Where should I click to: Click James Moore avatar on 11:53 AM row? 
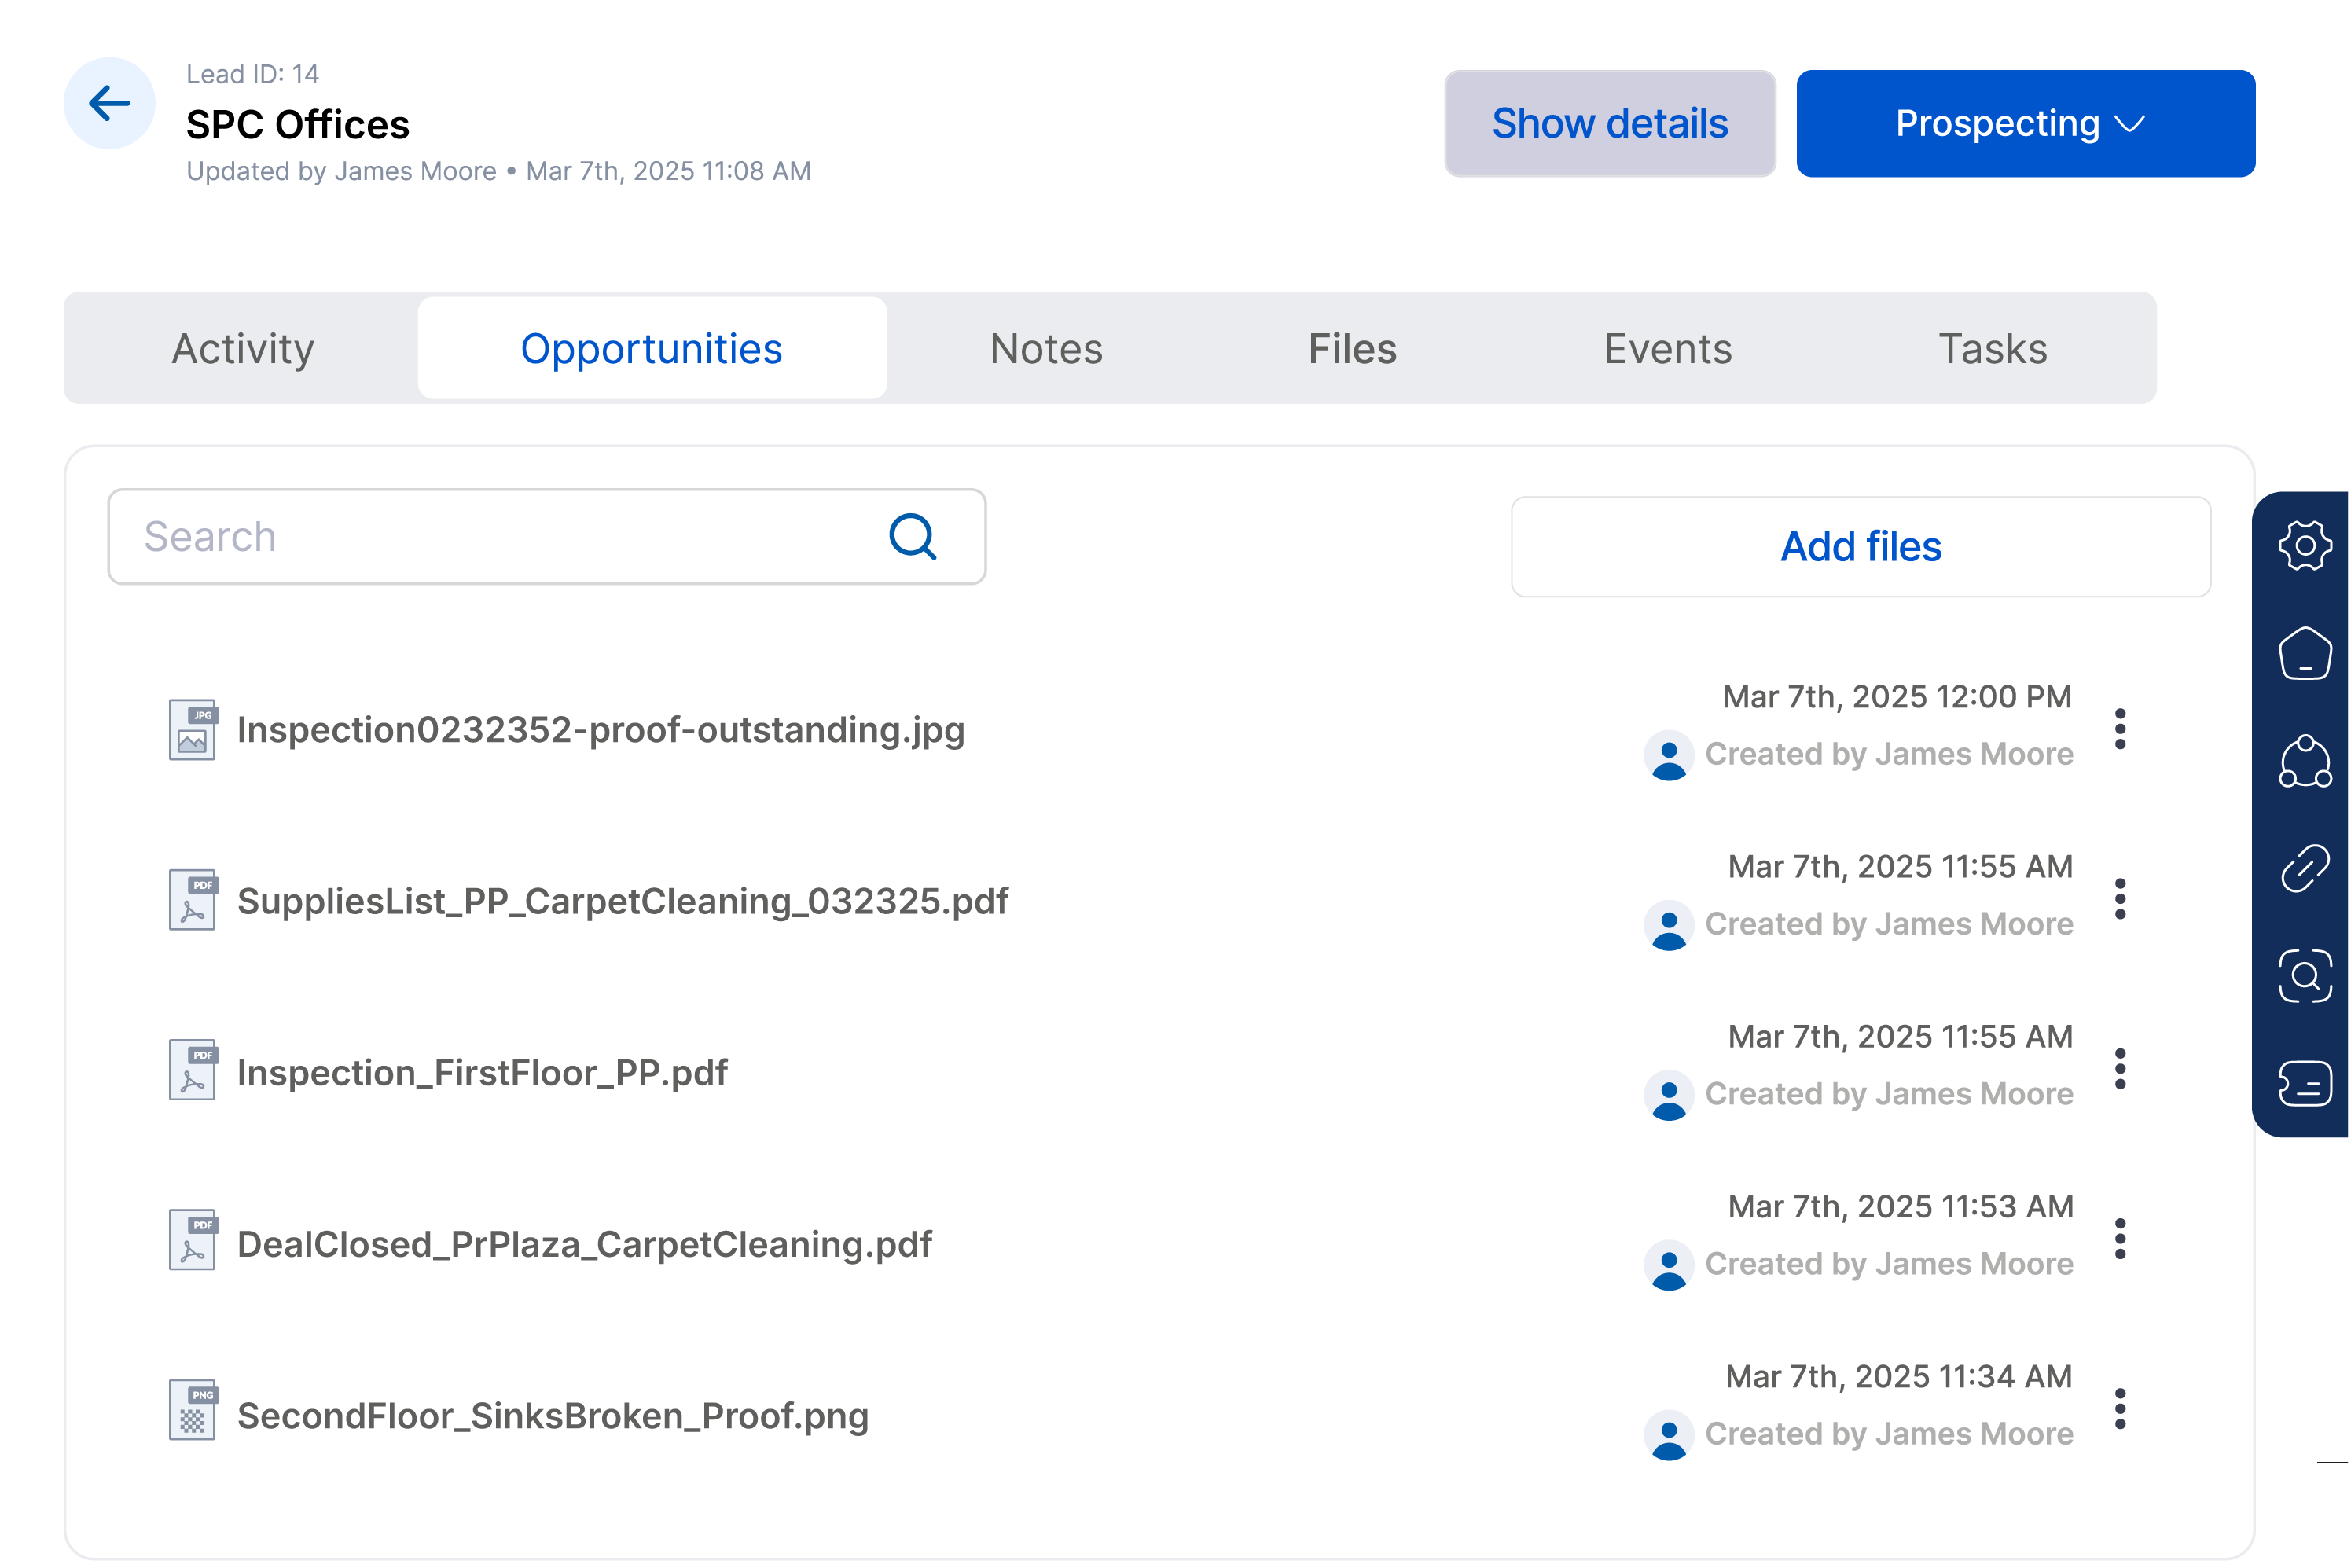coord(1668,1265)
